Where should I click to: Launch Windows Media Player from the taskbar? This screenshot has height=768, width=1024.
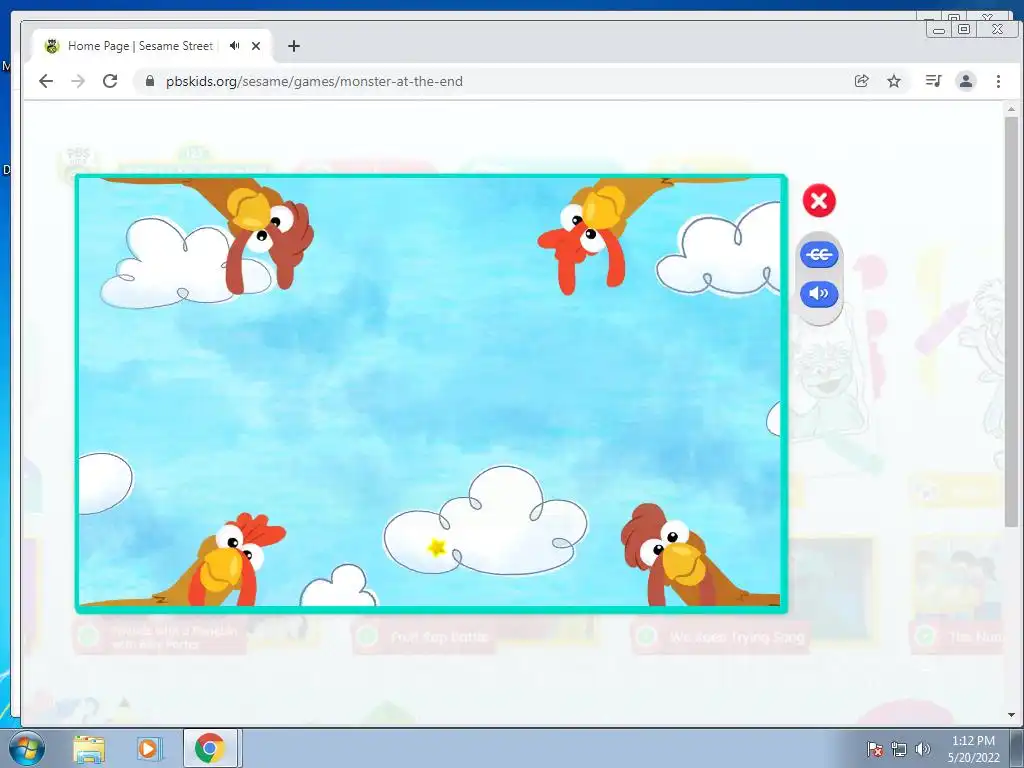[148, 748]
